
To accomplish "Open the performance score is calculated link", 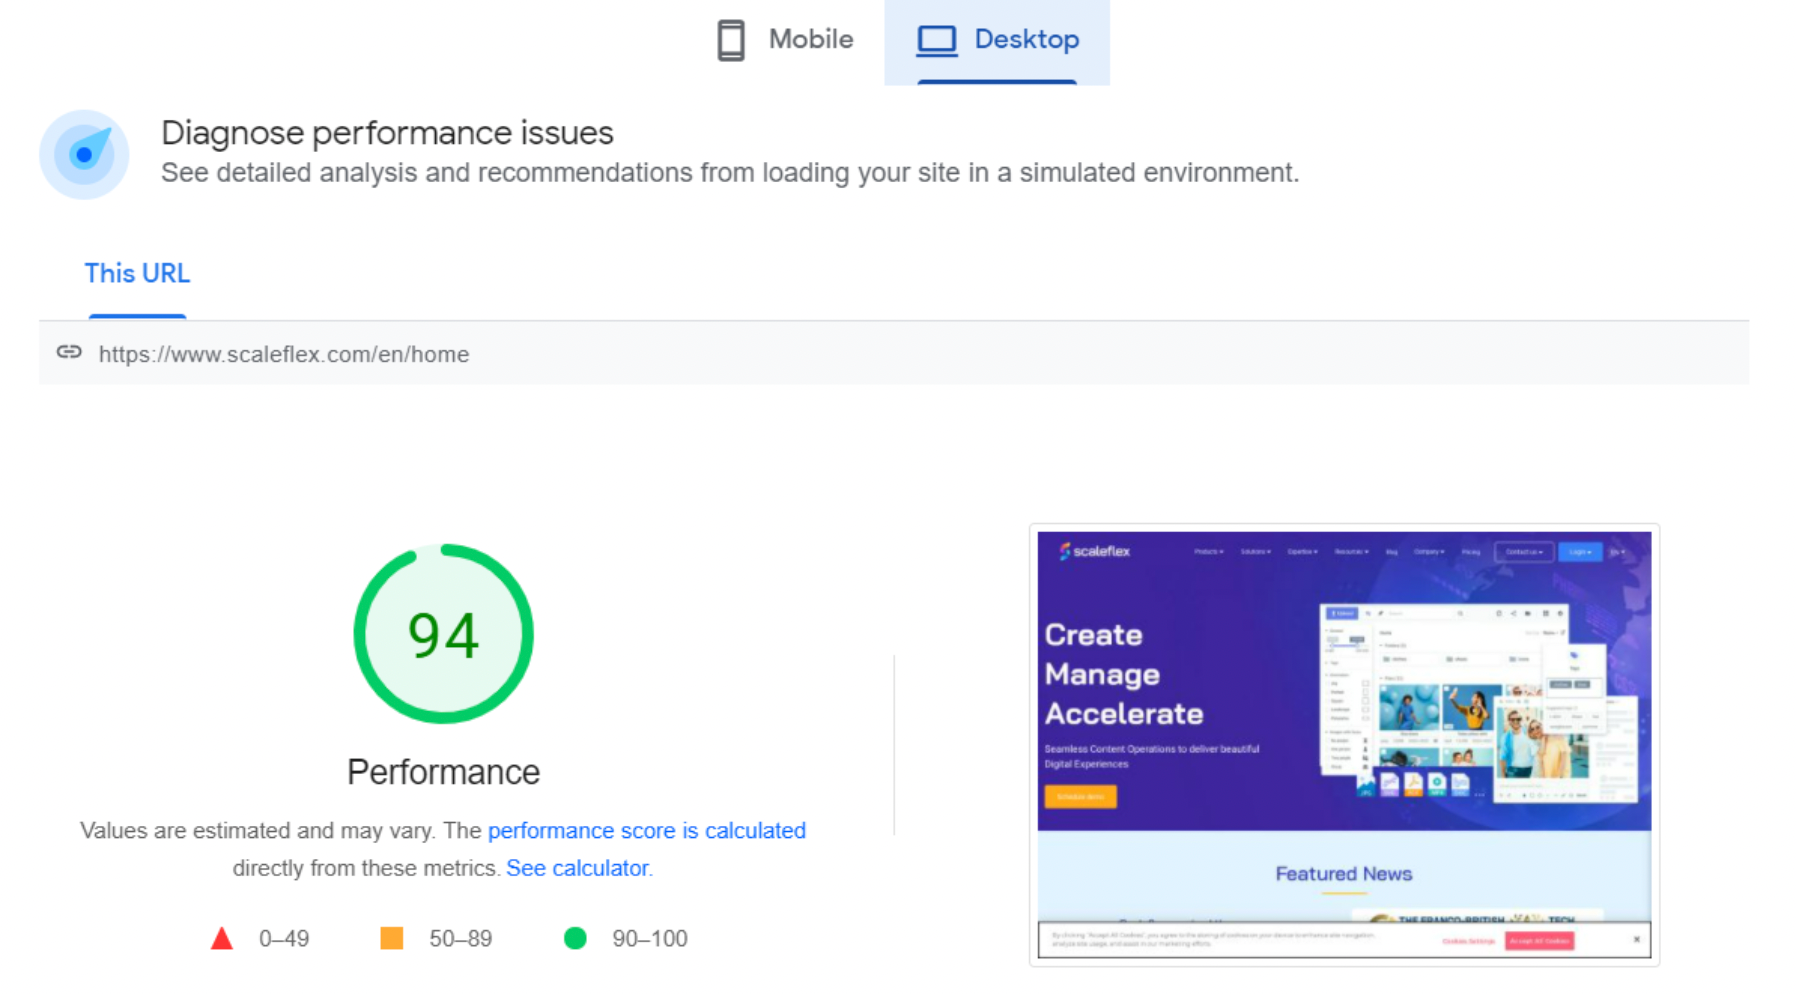I will 647,830.
